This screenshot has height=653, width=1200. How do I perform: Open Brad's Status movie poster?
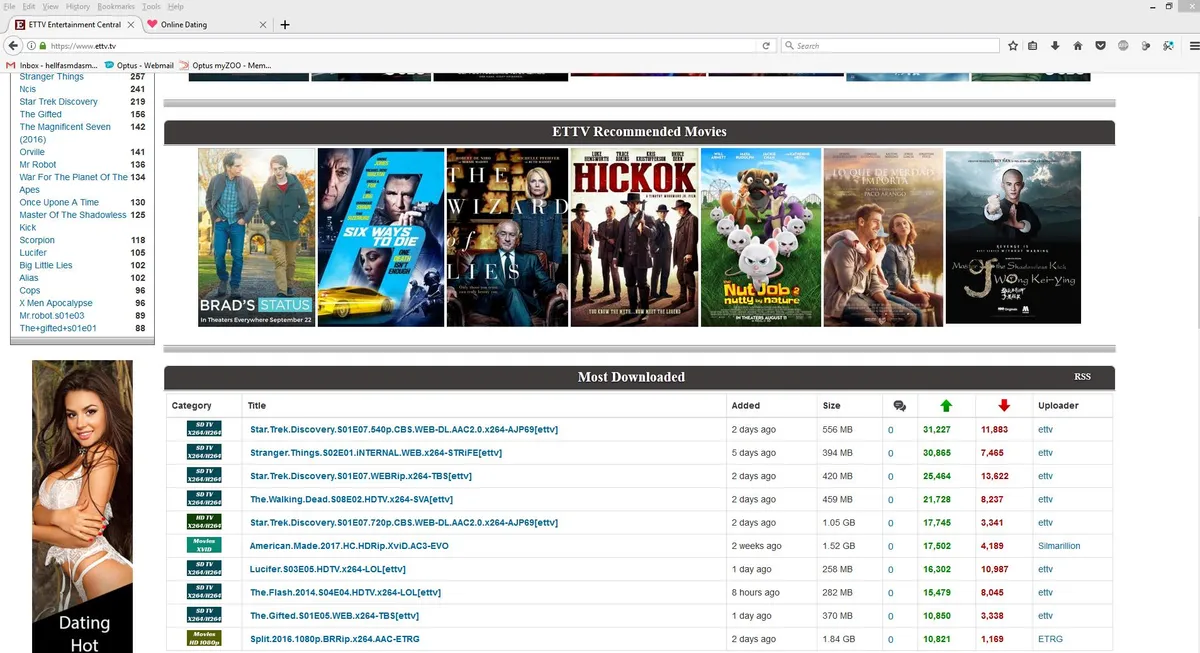(x=256, y=237)
